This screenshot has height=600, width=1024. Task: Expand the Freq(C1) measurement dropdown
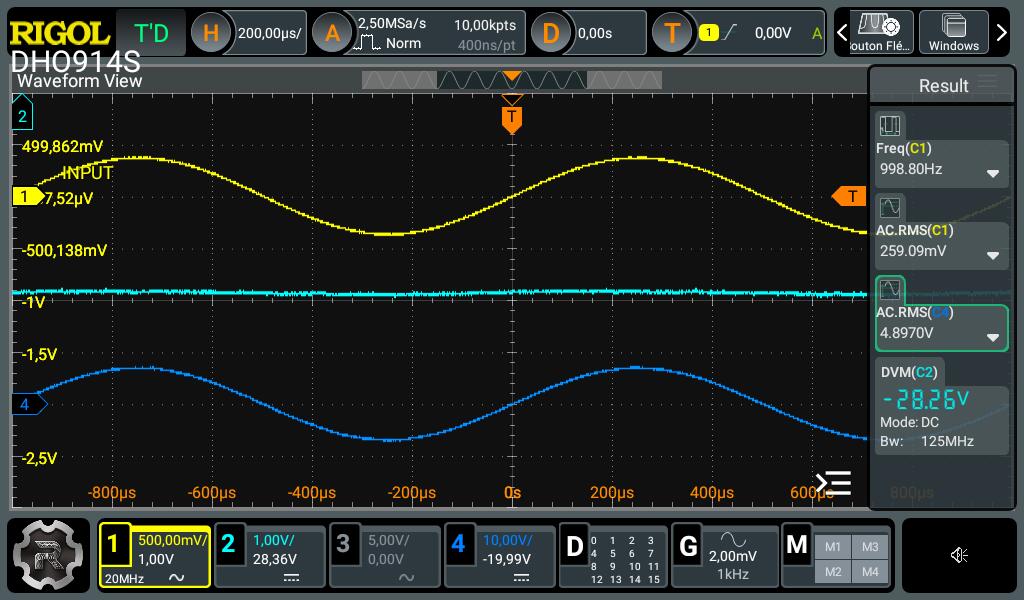point(993,174)
